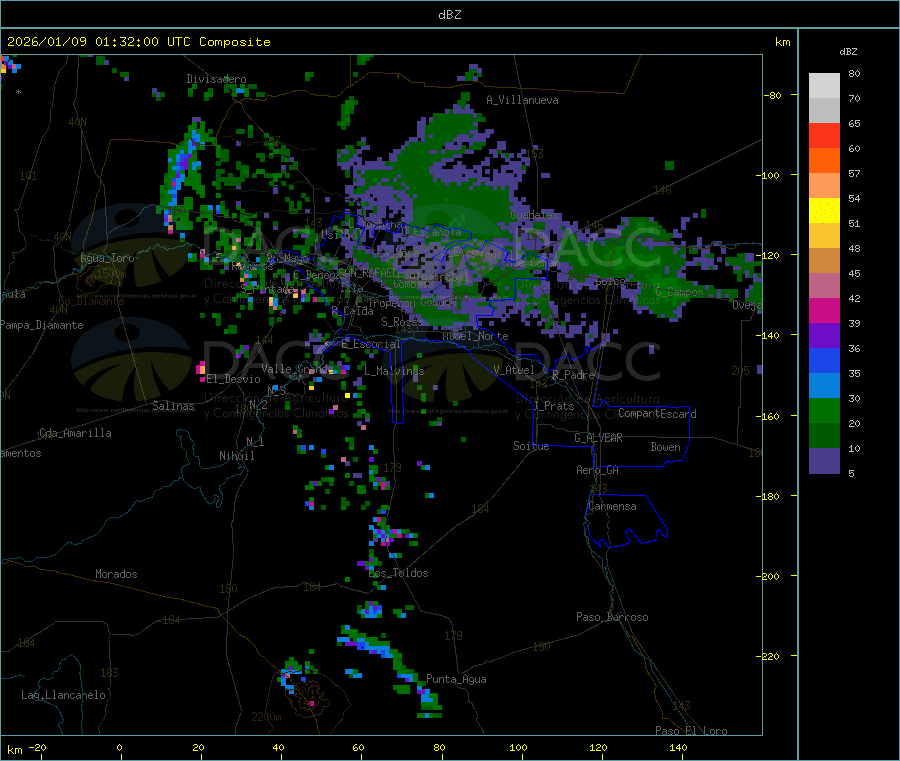Click the bright green 20-30 dBZ legend swatch
Screen dimensions: 900x761
824,410
